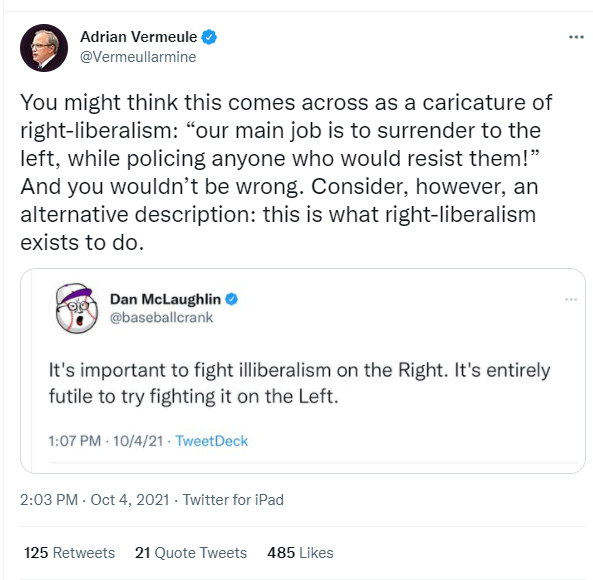
Task: Open the quoted tweet about fighting illiberalism
Action: pos(299,383)
